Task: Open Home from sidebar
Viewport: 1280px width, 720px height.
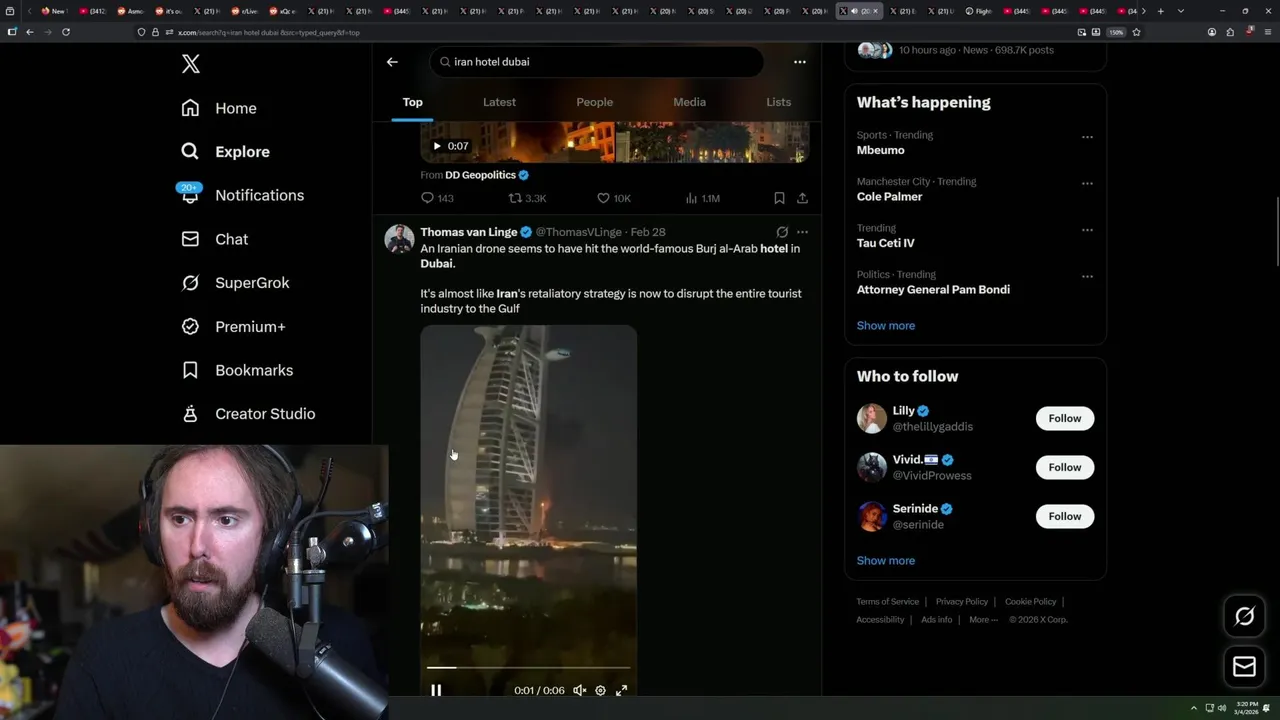Action: click(219, 108)
